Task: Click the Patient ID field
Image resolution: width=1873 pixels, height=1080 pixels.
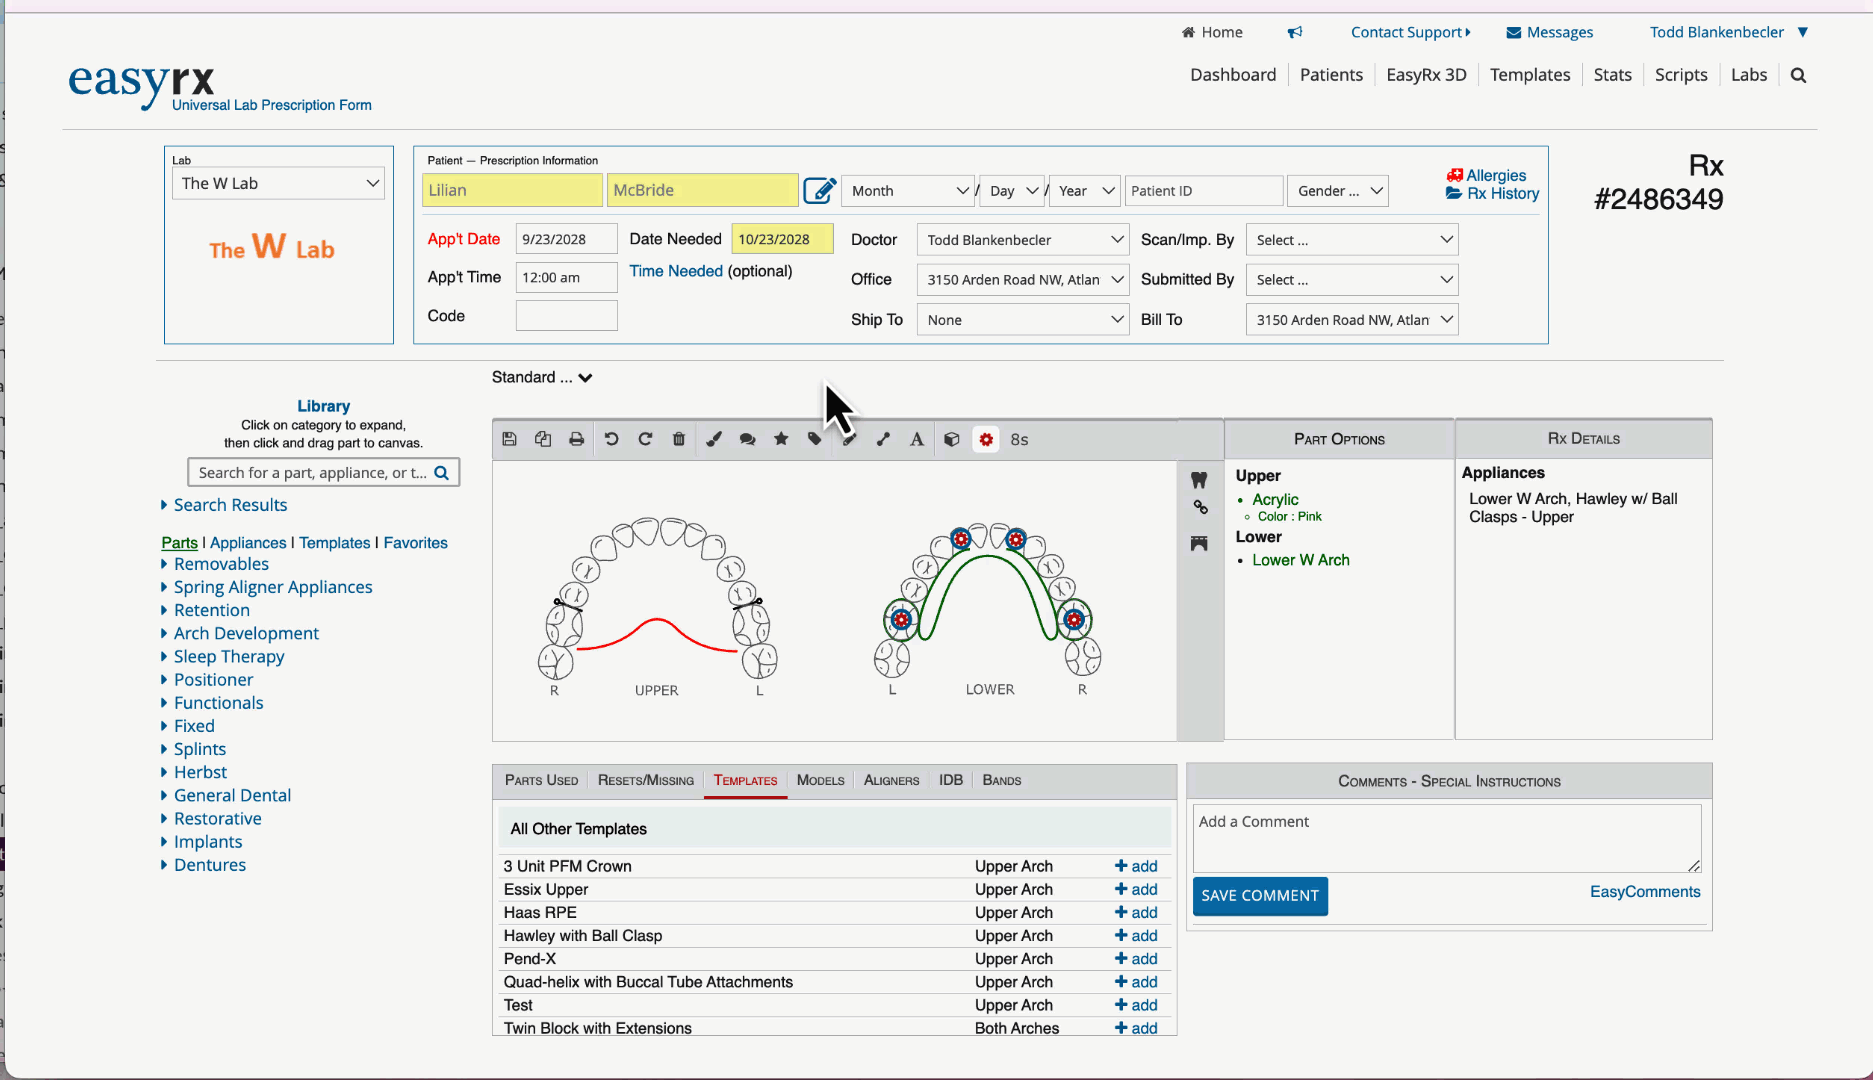Action: pyautogui.click(x=1204, y=191)
